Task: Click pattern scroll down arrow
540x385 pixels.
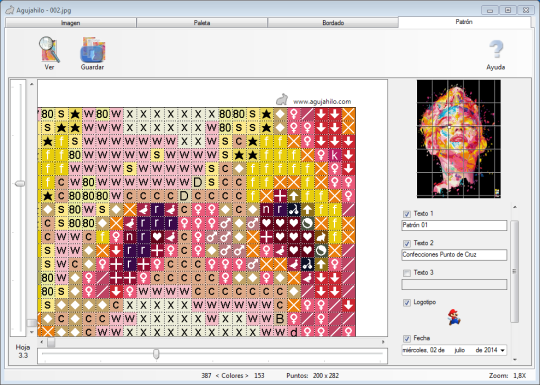Action: 32,332
